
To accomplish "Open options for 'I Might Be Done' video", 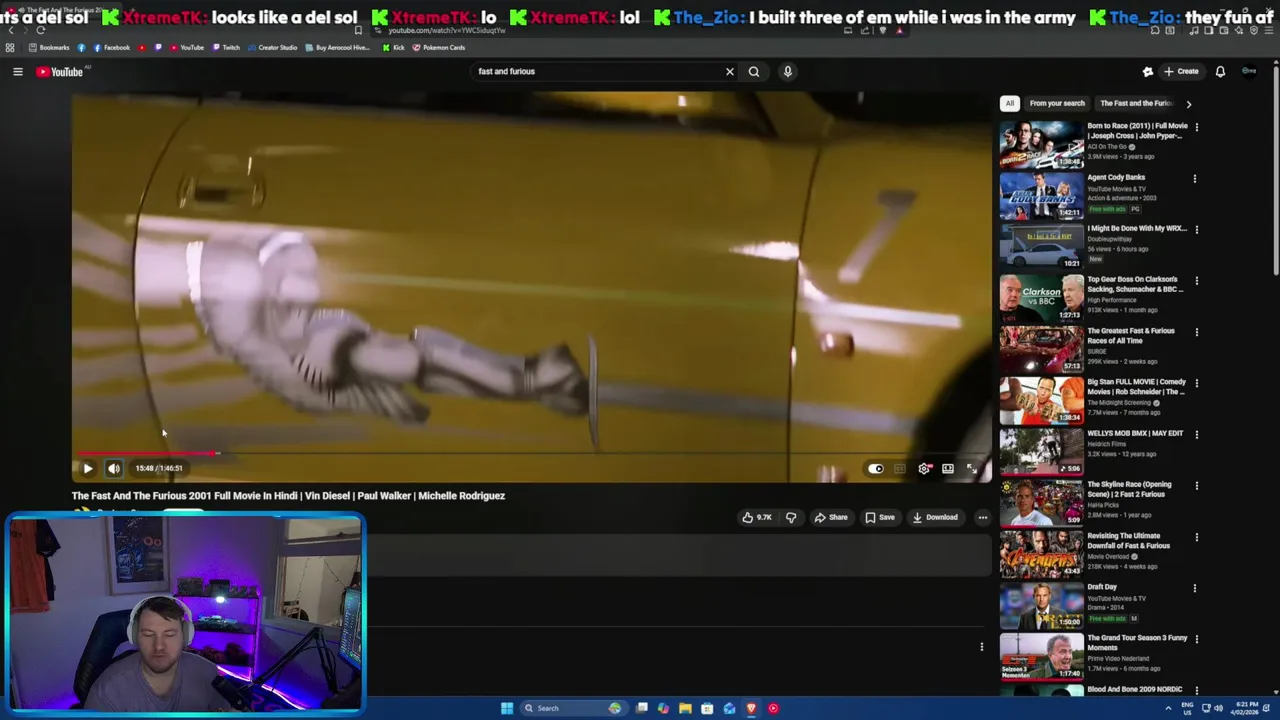I will point(1196,230).
